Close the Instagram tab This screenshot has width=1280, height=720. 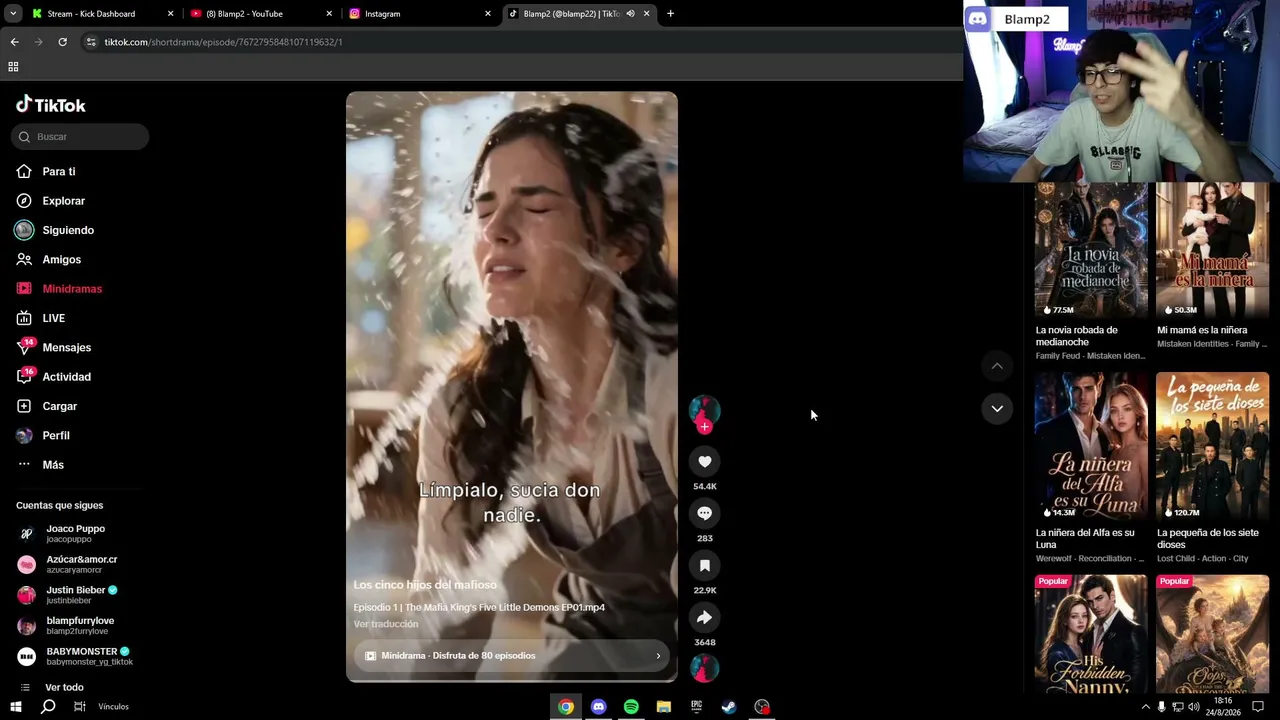click(488, 14)
